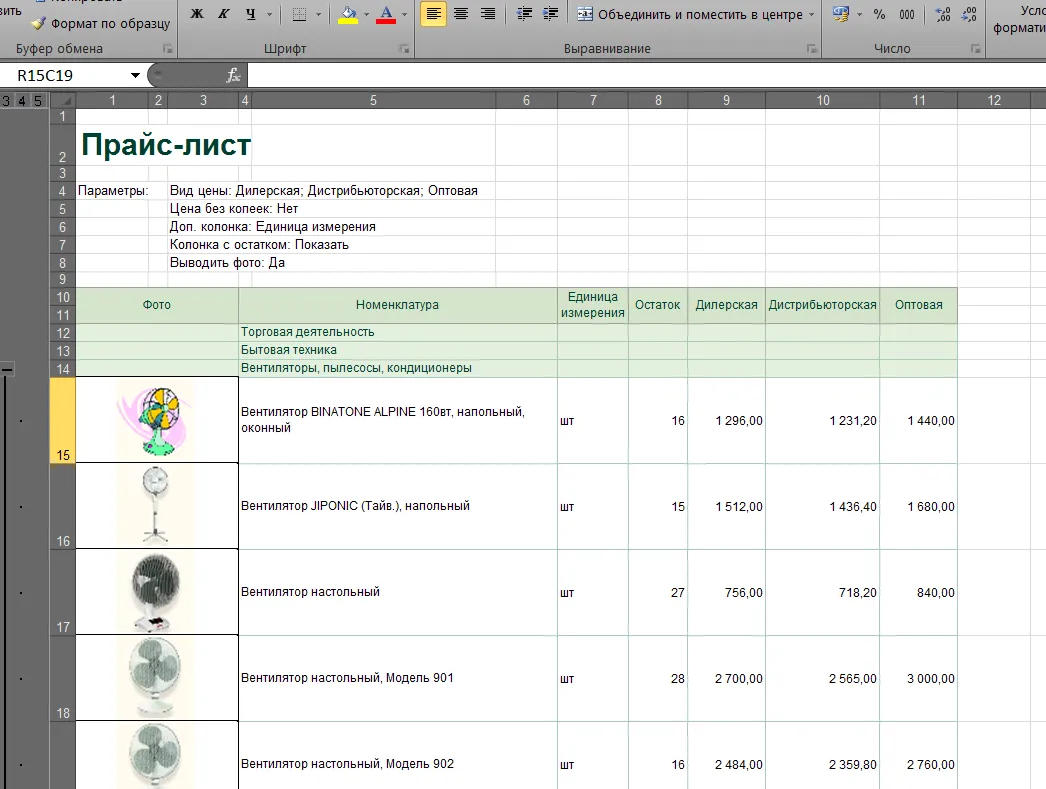Expand the Шрифт group dialog launcher
This screenshot has width=1046, height=789.
click(x=404, y=49)
